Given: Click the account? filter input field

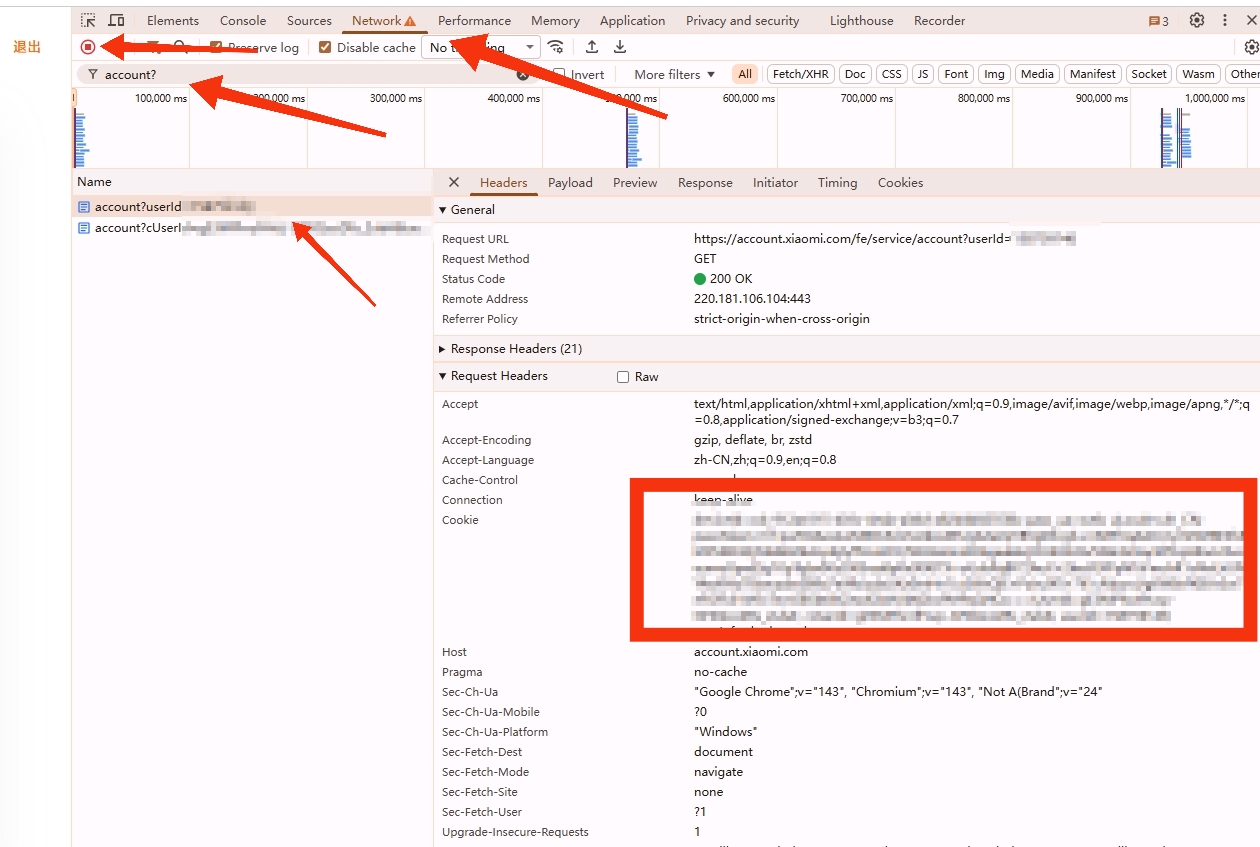Looking at the screenshot, I should tap(300, 75).
